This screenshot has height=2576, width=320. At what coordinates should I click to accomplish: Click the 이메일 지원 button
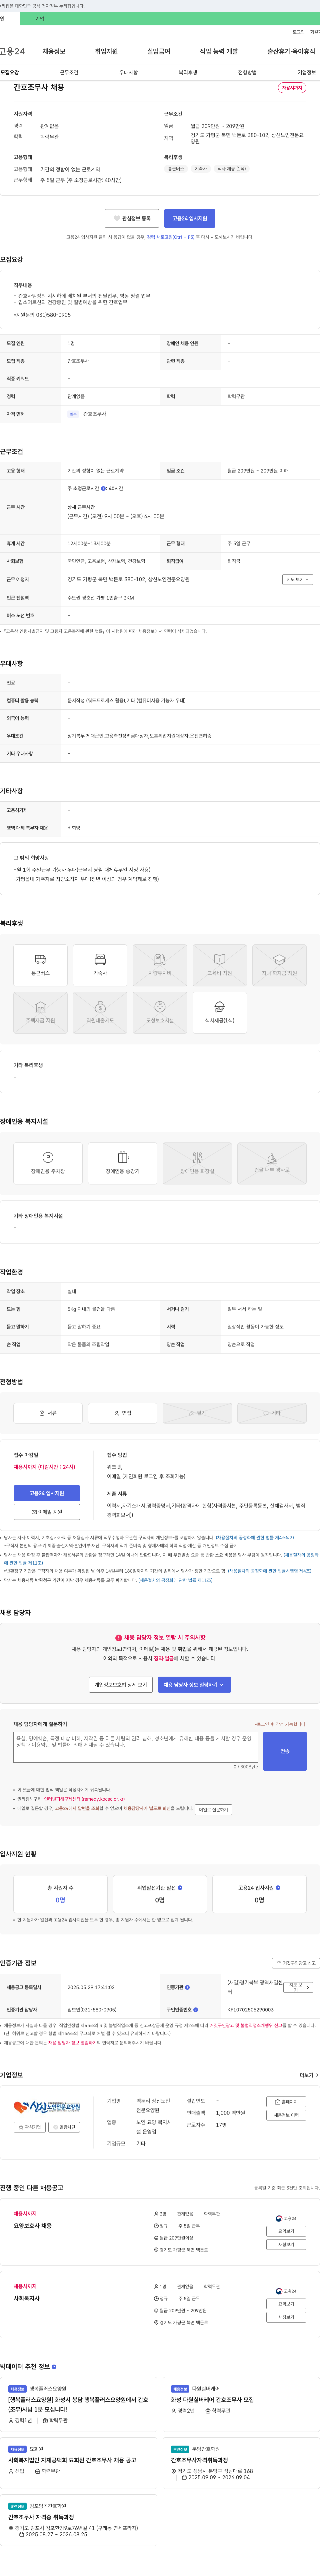(47, 1512)
